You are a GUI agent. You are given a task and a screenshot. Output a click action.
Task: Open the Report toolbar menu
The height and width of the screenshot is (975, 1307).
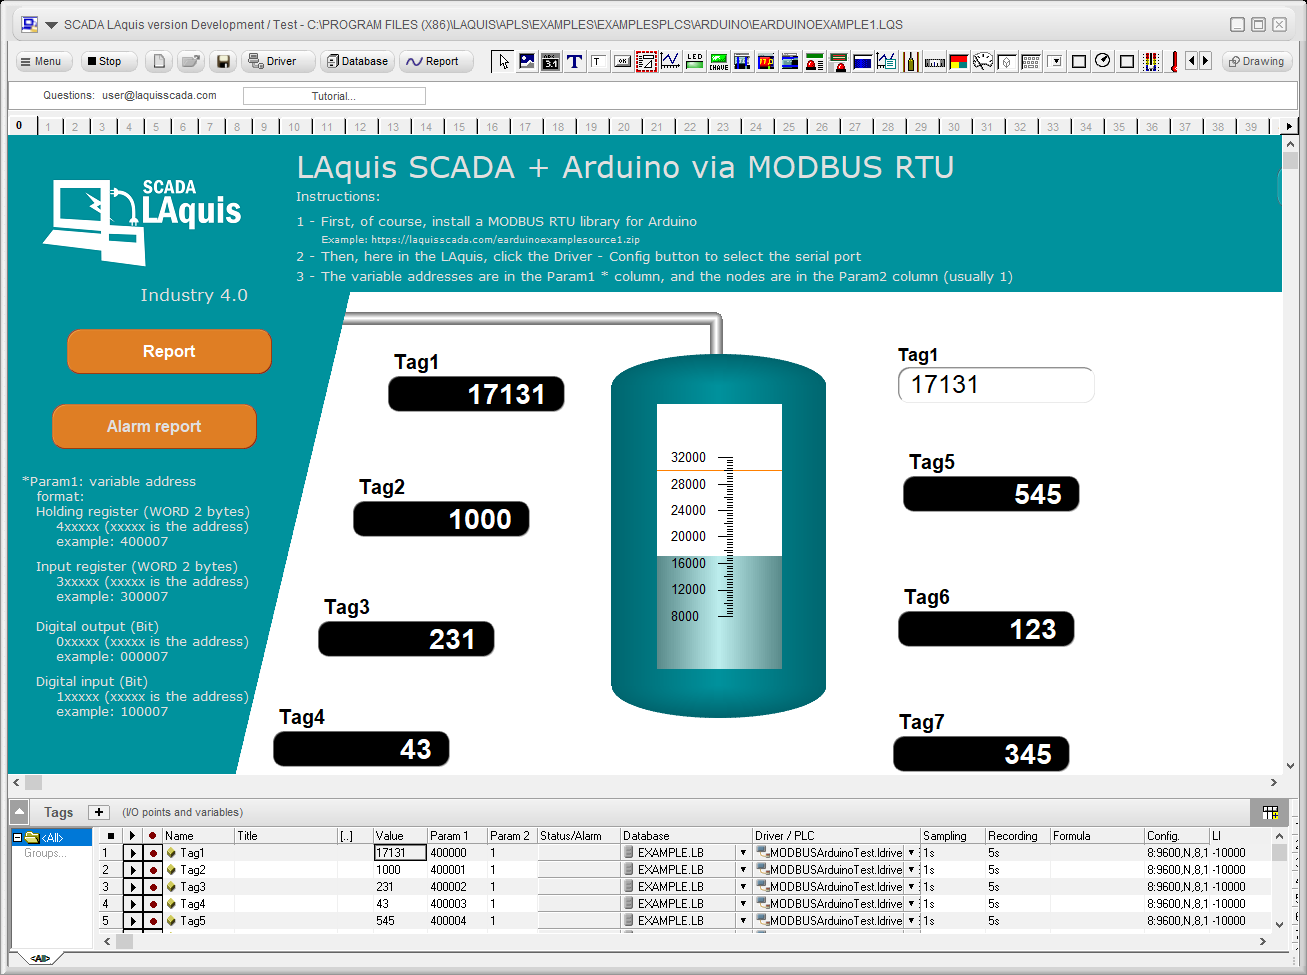pyautogui.click(x=435, y=61)
